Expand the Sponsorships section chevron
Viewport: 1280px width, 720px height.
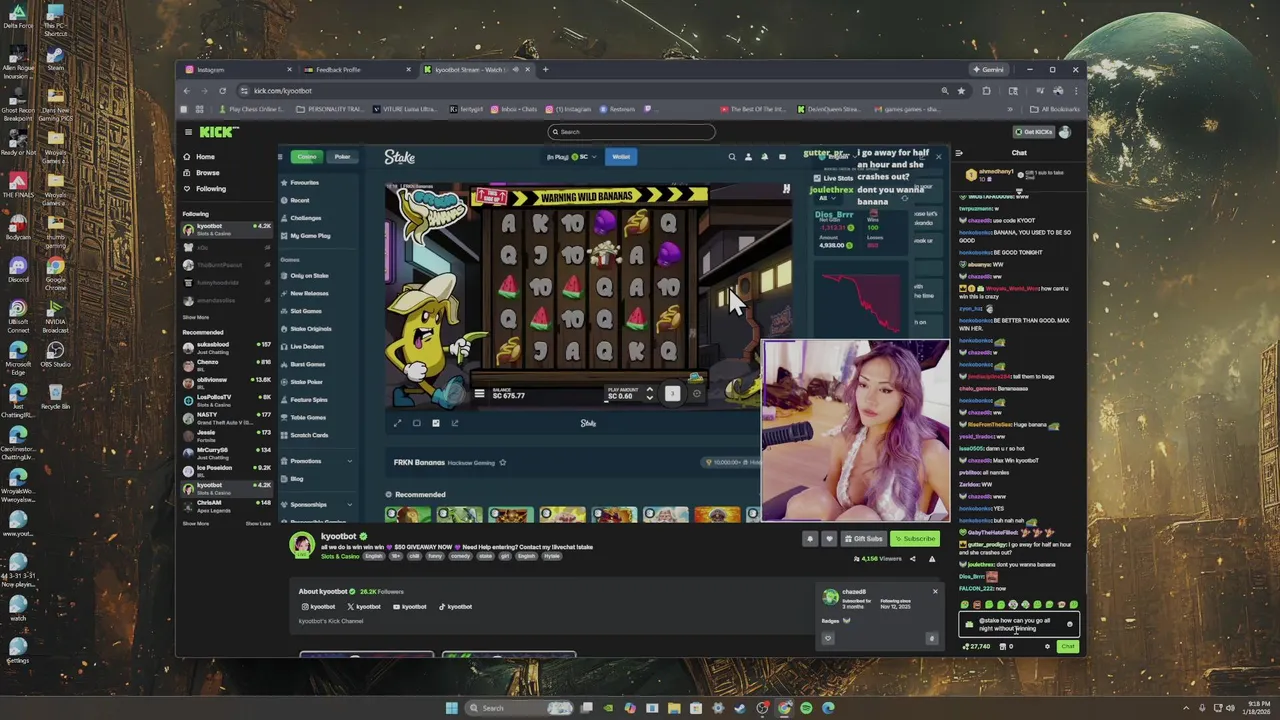(349, 504)
